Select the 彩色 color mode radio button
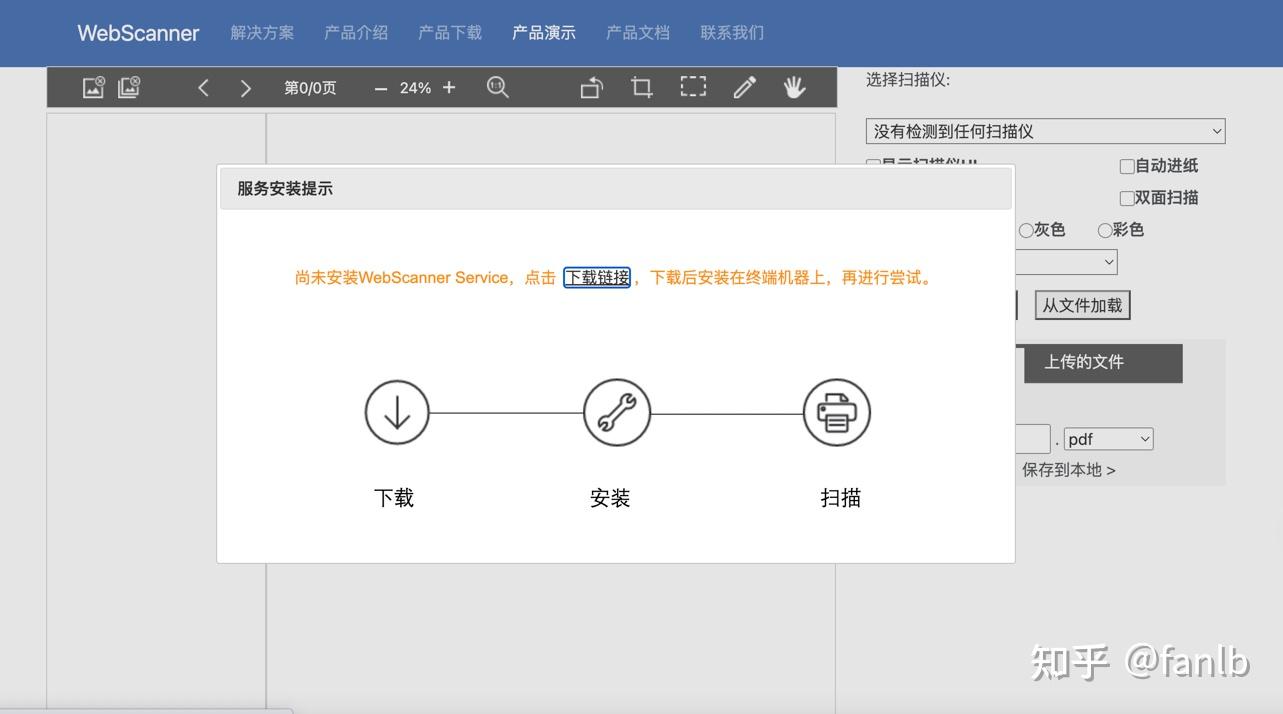Screen dimensions: 1283x714 tap(1103, 229)
